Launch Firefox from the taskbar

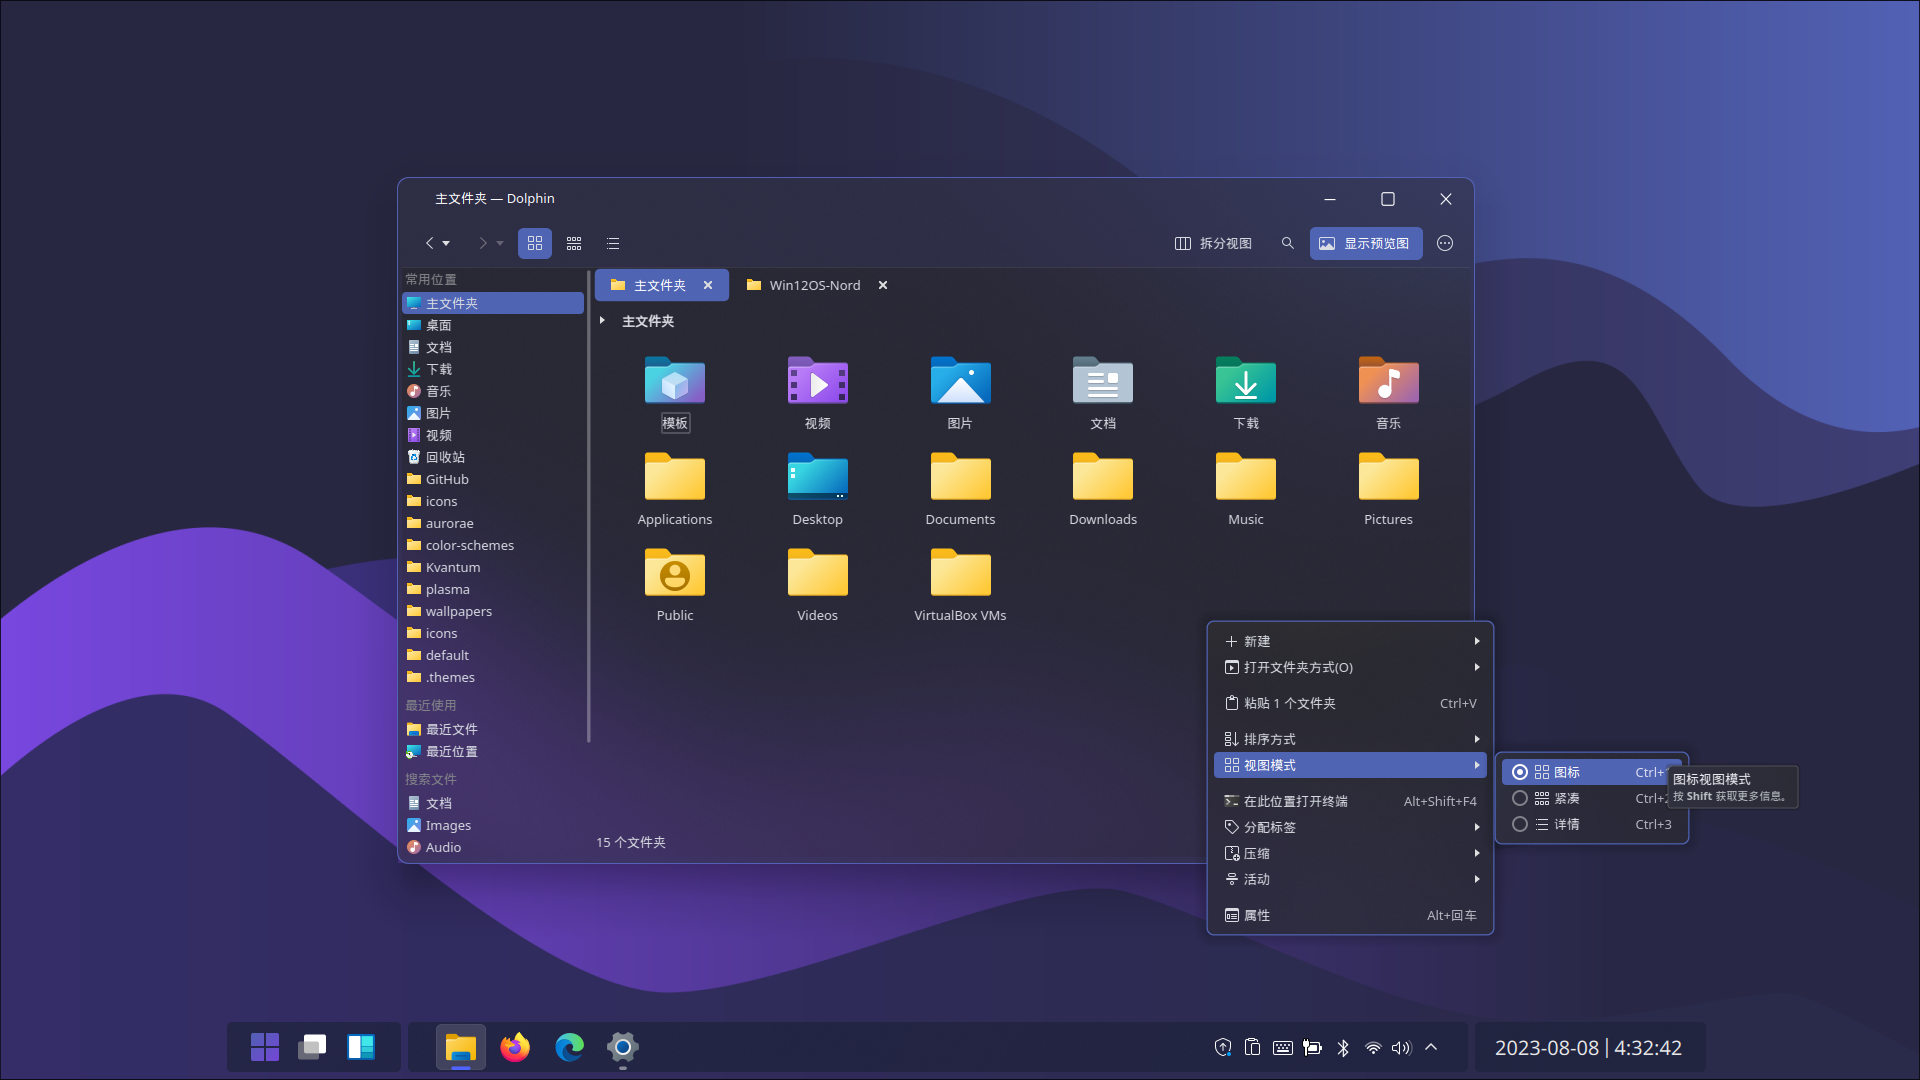coord(515,1047)
